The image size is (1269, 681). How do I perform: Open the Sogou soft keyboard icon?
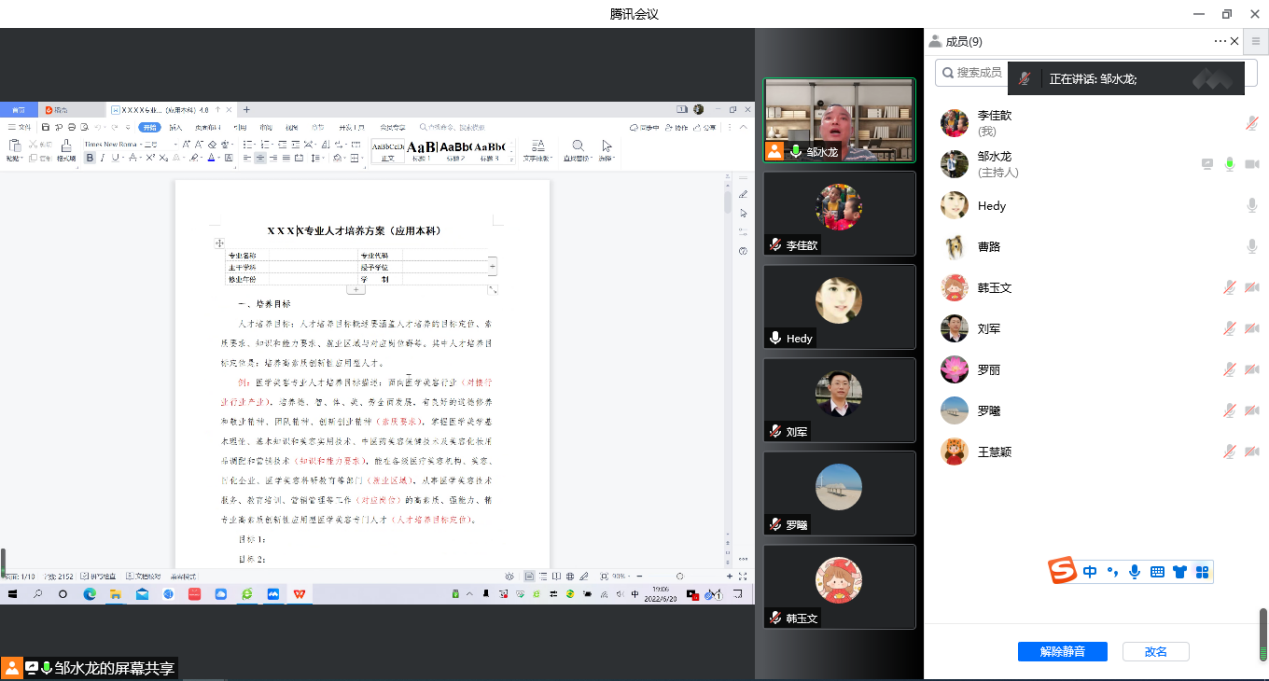(x=1157, y=572)
